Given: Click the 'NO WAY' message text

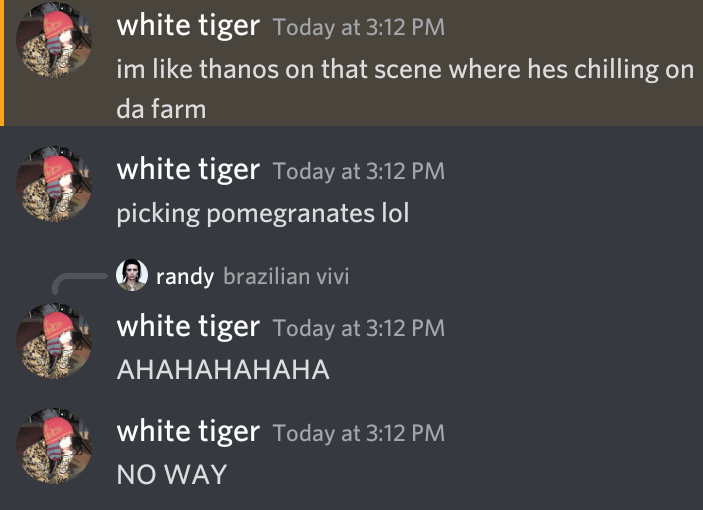Looking at the screenshot, I should click(172, 475).
